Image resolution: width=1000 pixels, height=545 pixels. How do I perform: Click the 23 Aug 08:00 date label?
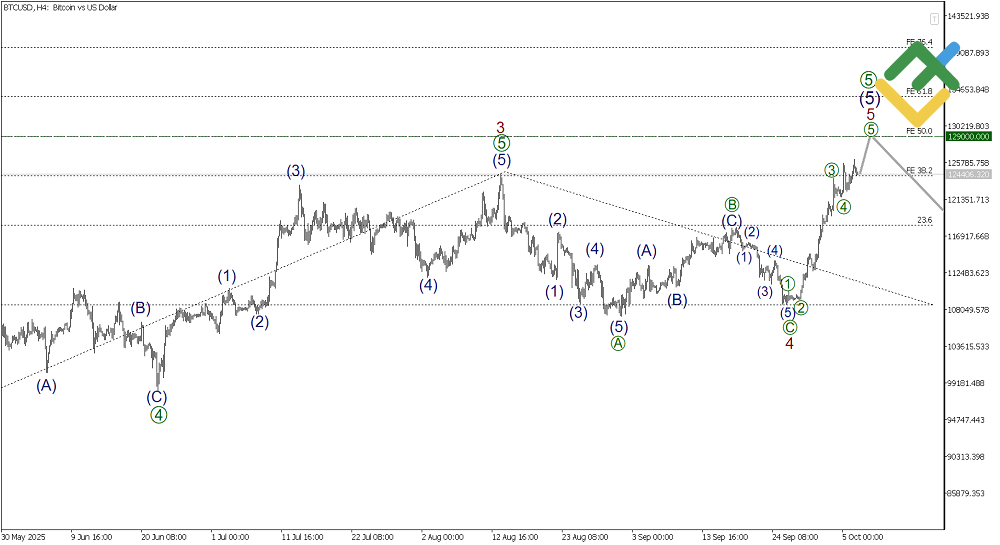[585, 537]
